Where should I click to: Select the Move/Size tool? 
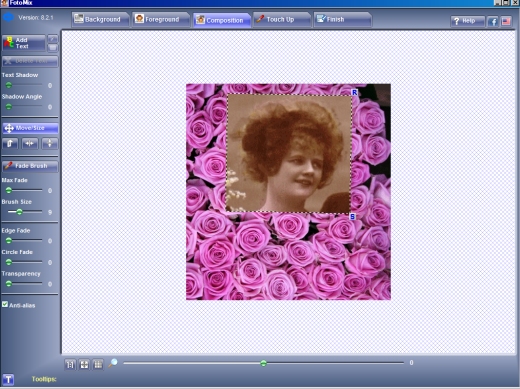[x=30, y=128]
